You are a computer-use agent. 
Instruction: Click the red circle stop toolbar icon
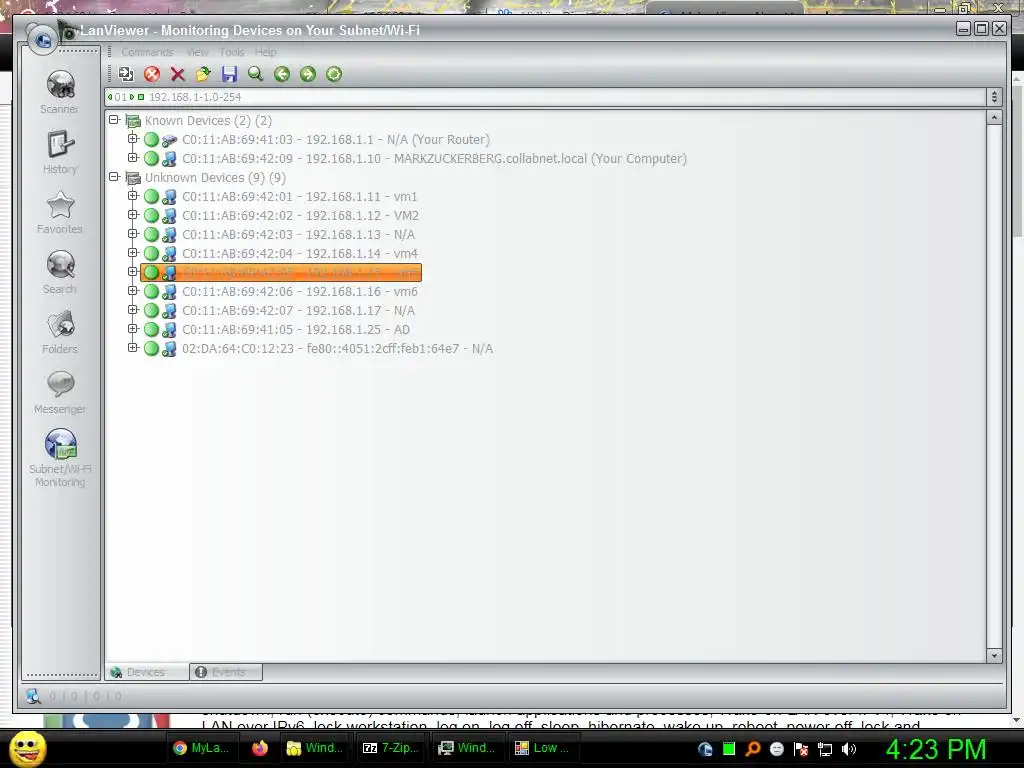click(152, 74)
